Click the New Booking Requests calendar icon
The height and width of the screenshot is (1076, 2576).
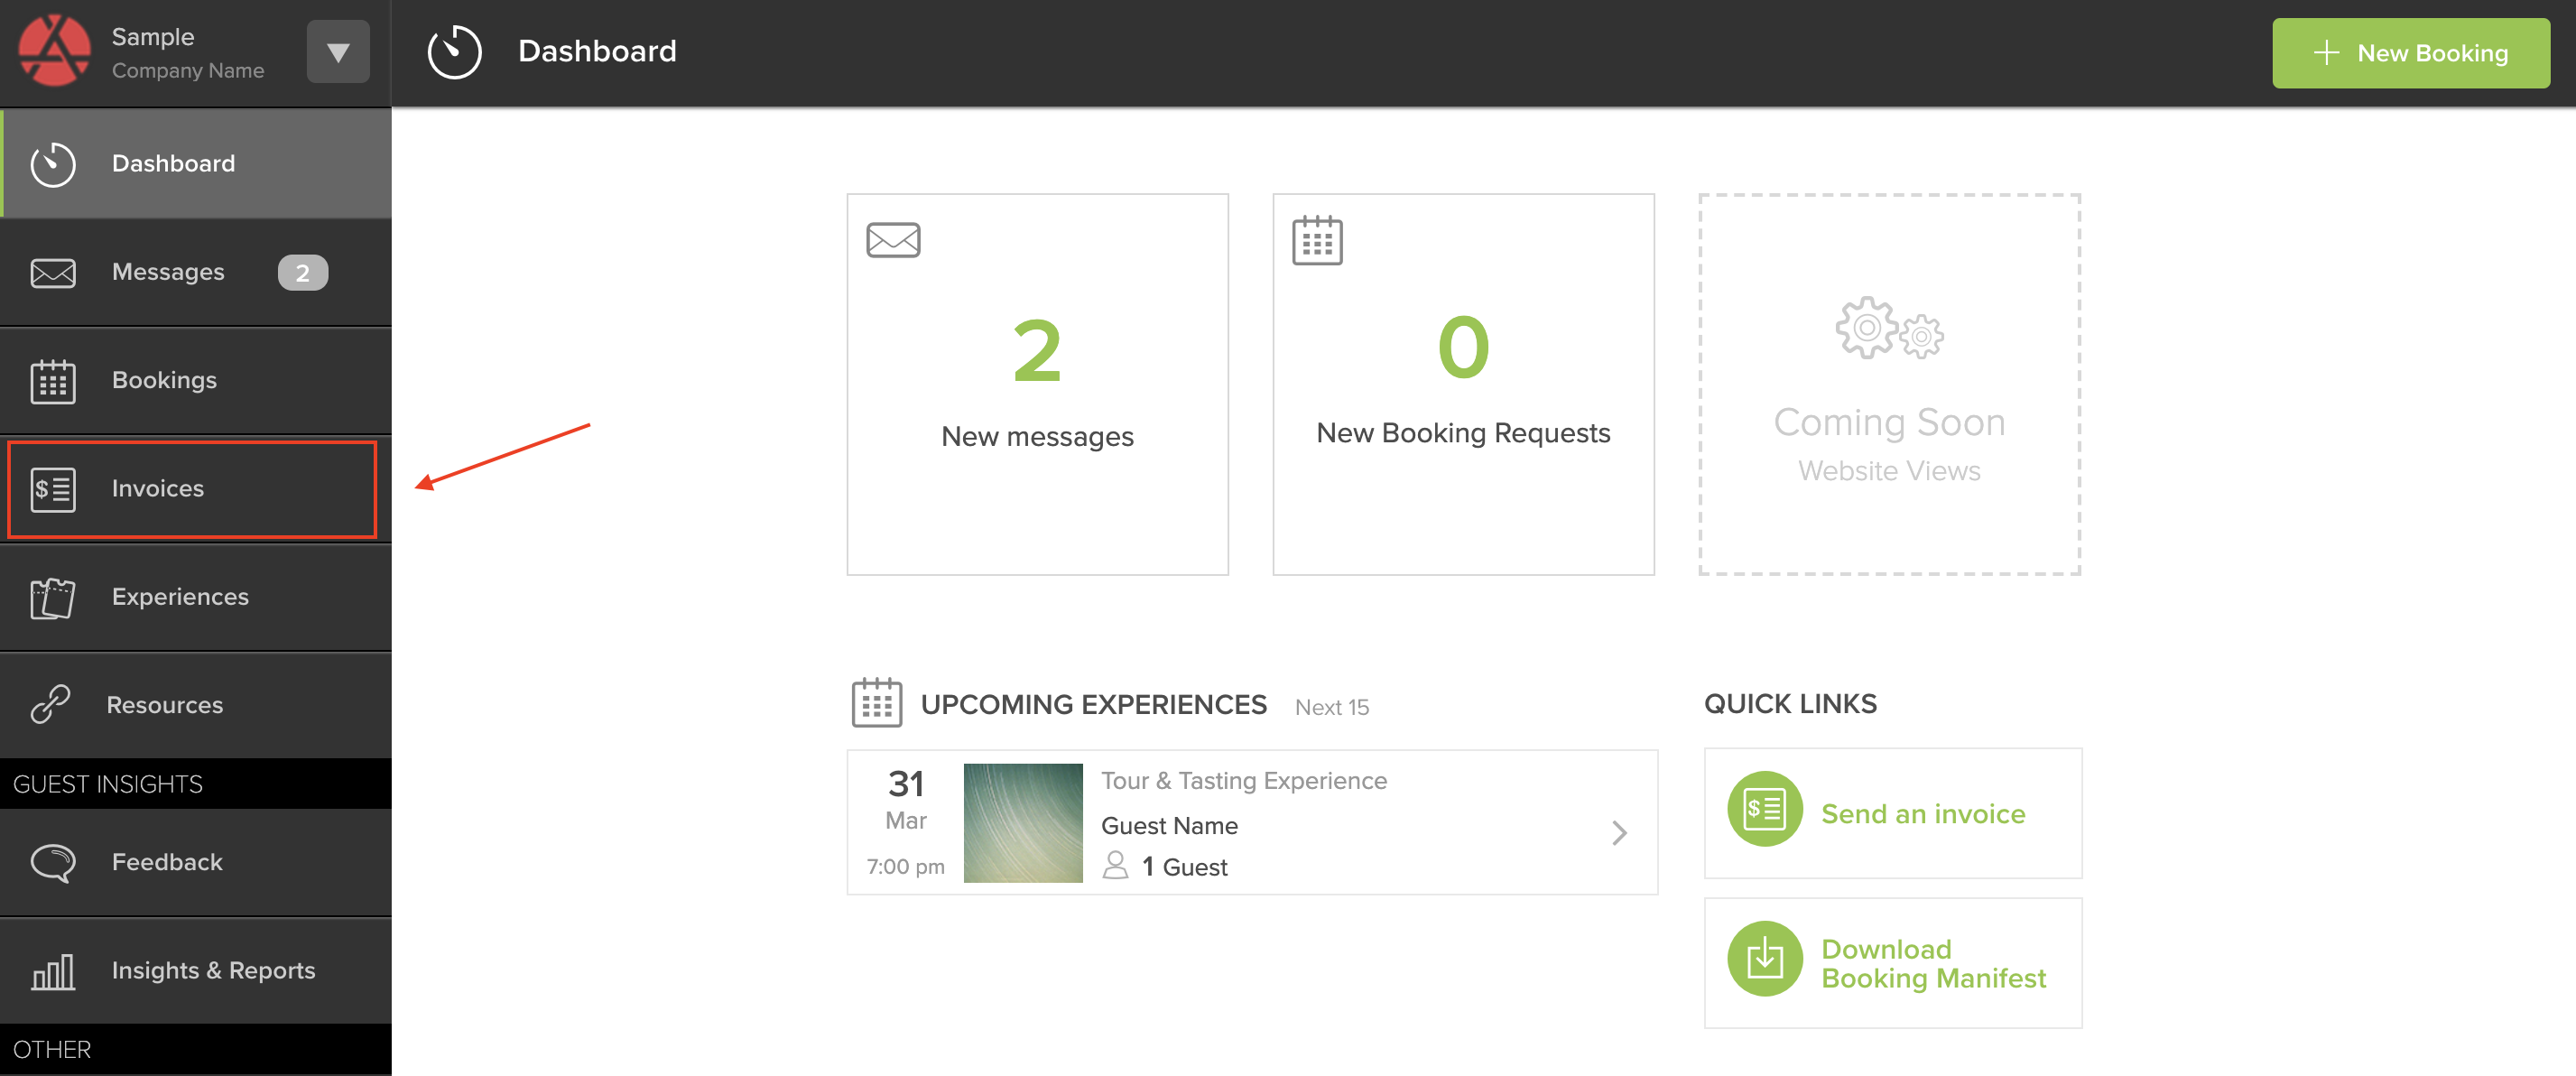click(x=1316, y=241)
